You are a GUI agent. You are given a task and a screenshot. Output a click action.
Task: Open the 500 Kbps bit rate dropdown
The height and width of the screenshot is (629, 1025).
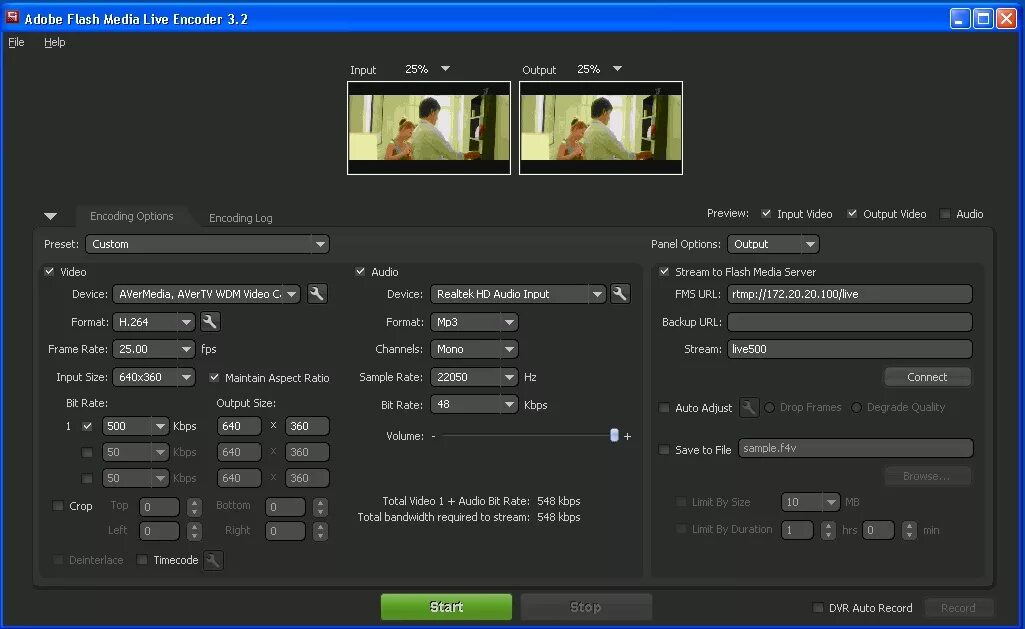pos(135,426)
